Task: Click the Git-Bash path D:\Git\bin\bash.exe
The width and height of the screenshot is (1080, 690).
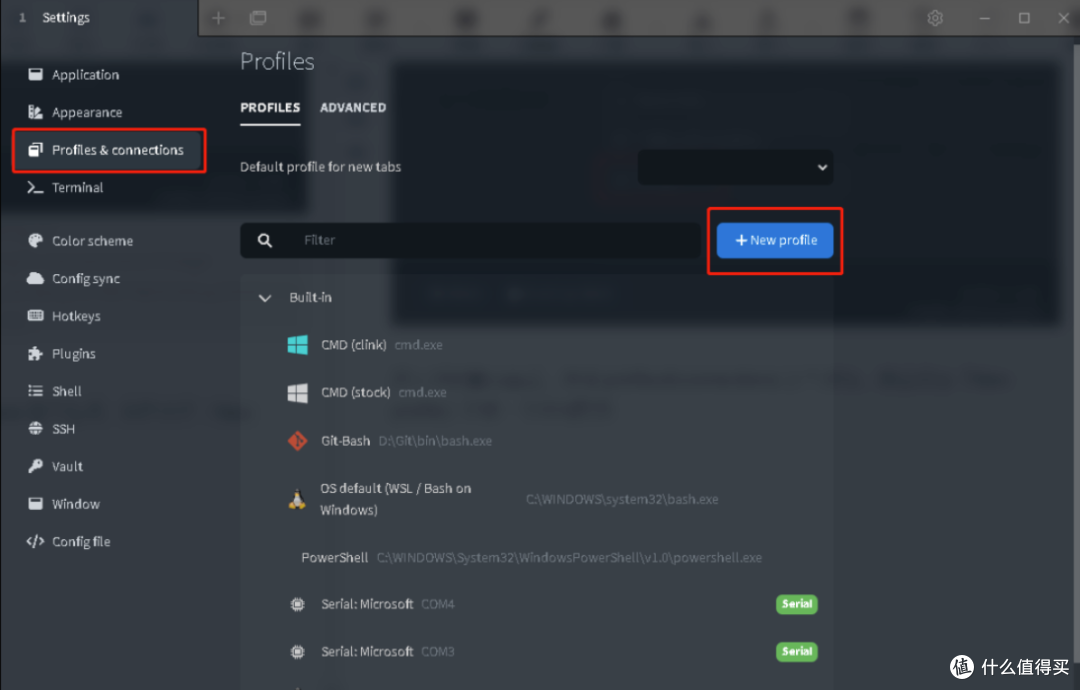Action: pos(435,441)
